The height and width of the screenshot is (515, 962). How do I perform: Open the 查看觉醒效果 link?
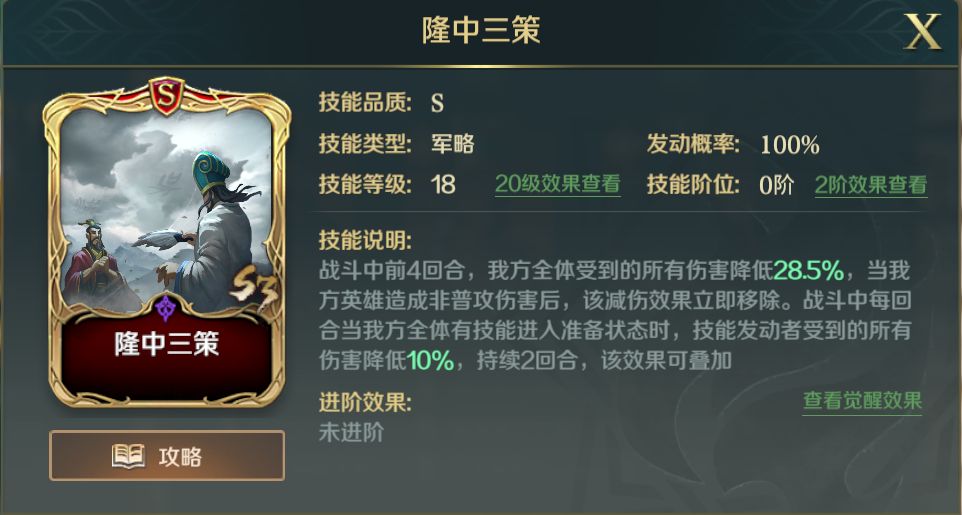pyautogui.click(x=862, y=401)
